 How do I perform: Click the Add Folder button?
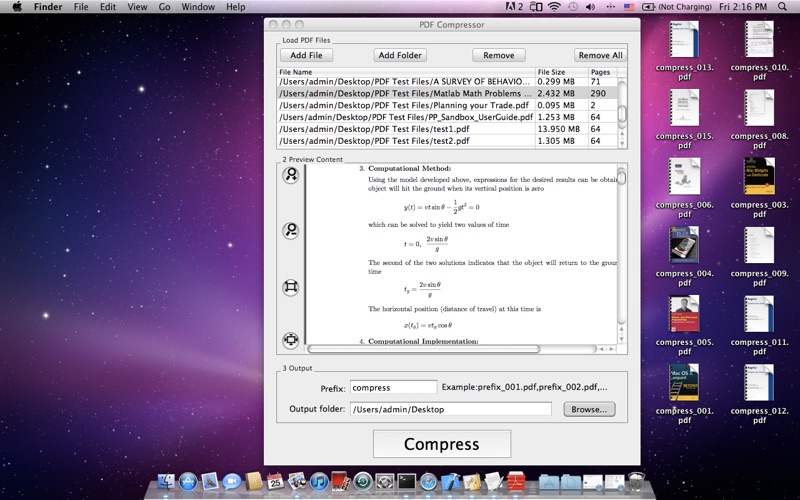pos(400,55)
